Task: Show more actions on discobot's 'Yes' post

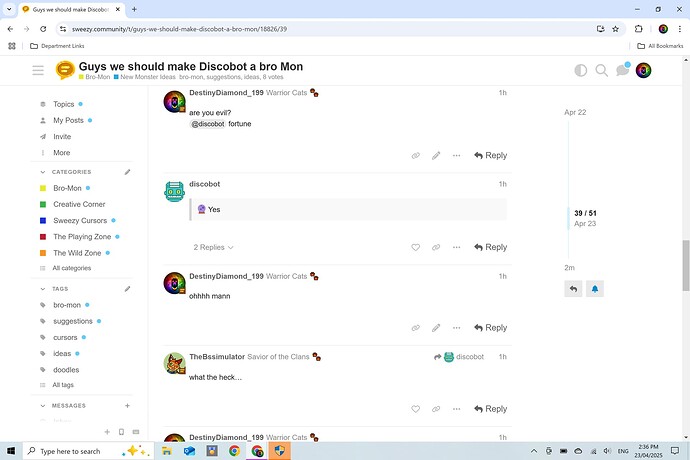Action: (x=456, y=247)
